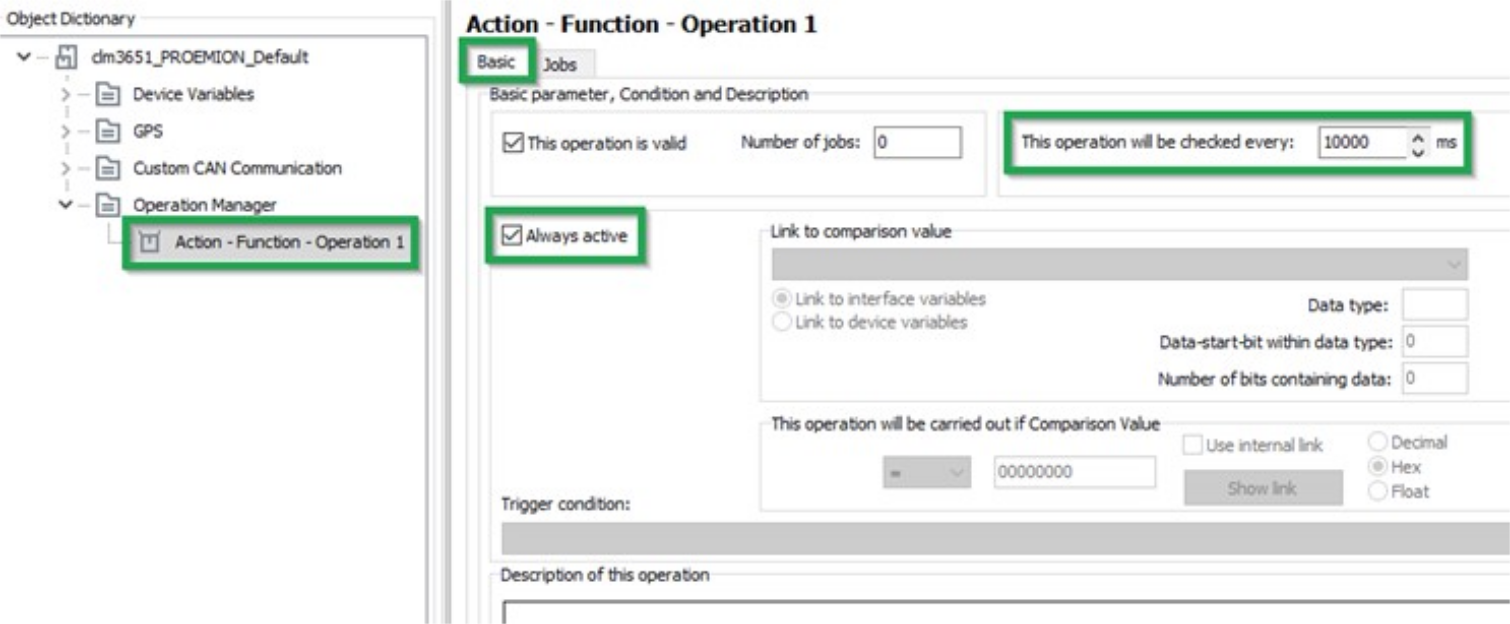Click the dm3651_PROEMION_Default device icon

tap(66, 58)
